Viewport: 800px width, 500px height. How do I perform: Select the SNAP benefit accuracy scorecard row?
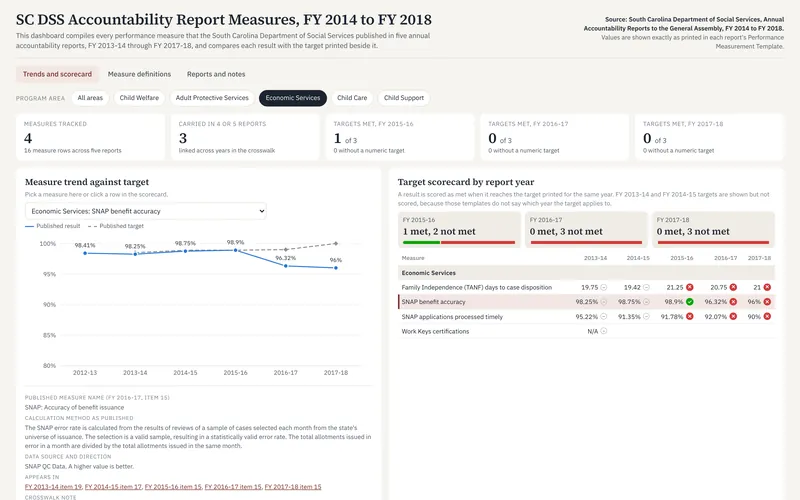(586, 302)
